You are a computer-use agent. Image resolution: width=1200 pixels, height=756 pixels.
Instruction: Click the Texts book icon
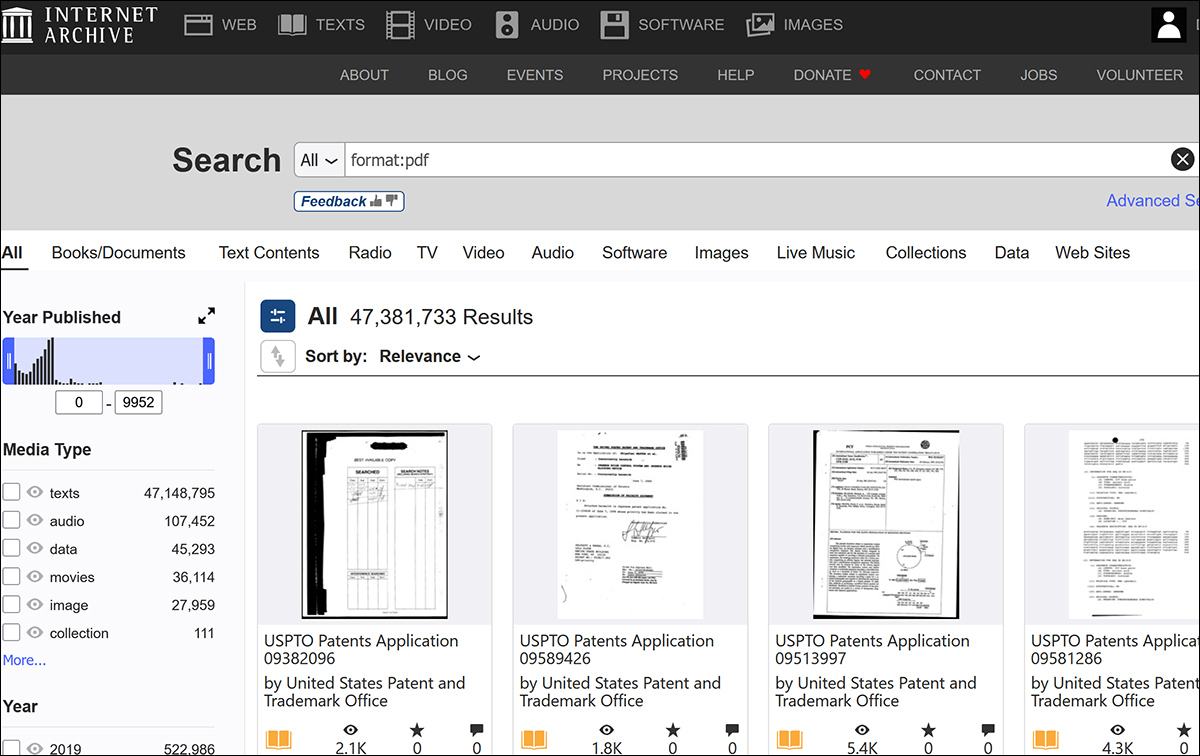tap(292, 25)
